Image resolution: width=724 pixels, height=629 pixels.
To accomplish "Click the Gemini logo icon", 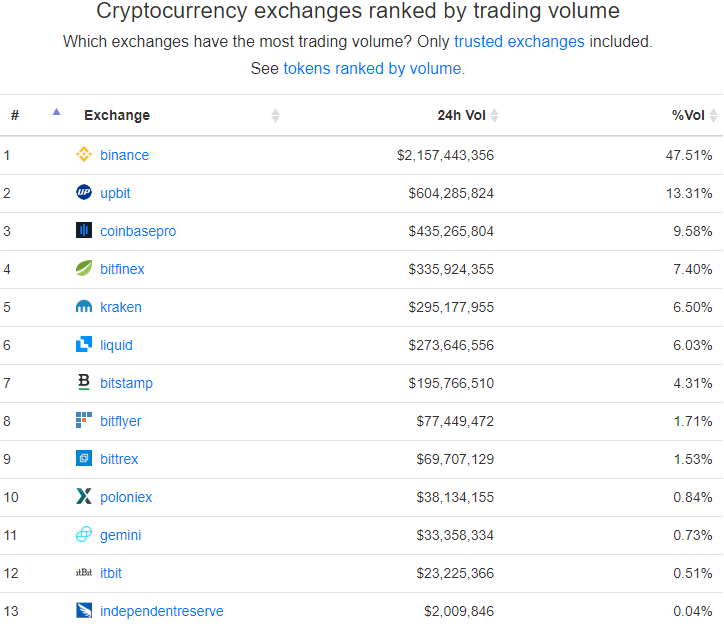I will click(84, 535).
